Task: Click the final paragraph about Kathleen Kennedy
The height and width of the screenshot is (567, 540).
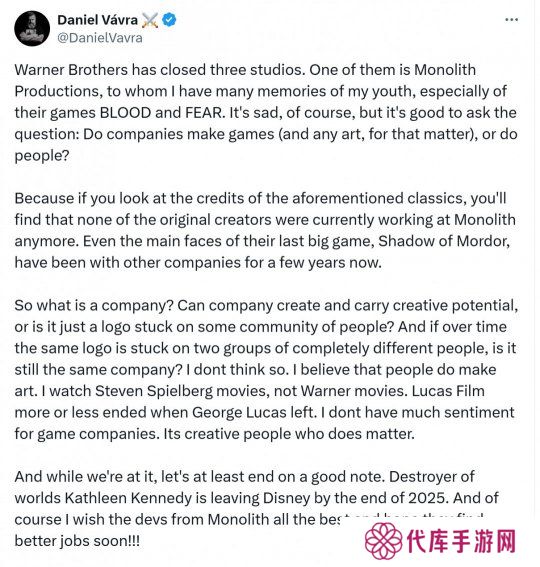Action: (x=256, y=508)
